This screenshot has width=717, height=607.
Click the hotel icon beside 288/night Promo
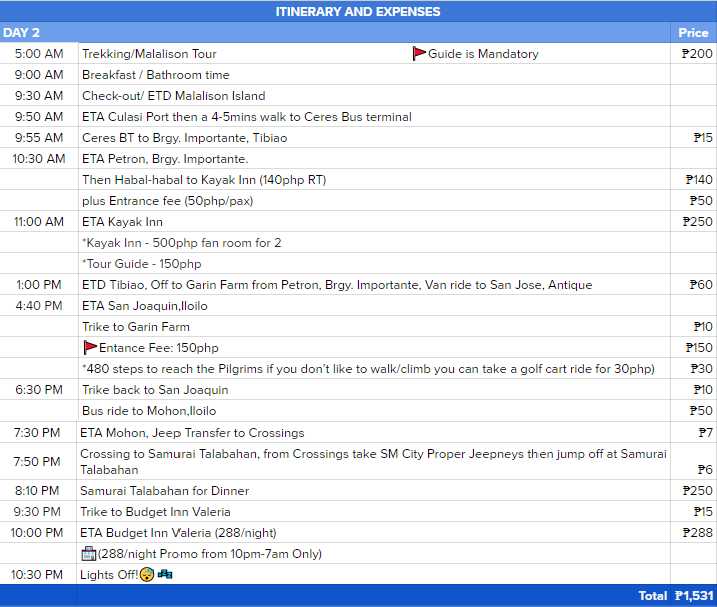click(88, 553)
